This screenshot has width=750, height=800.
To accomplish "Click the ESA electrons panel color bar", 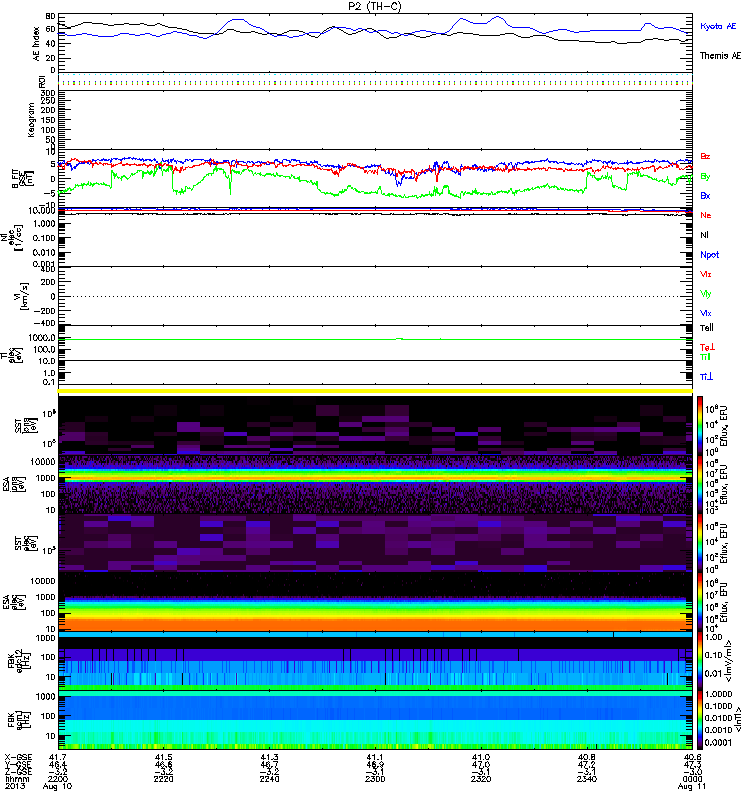I will pos(700,601).
